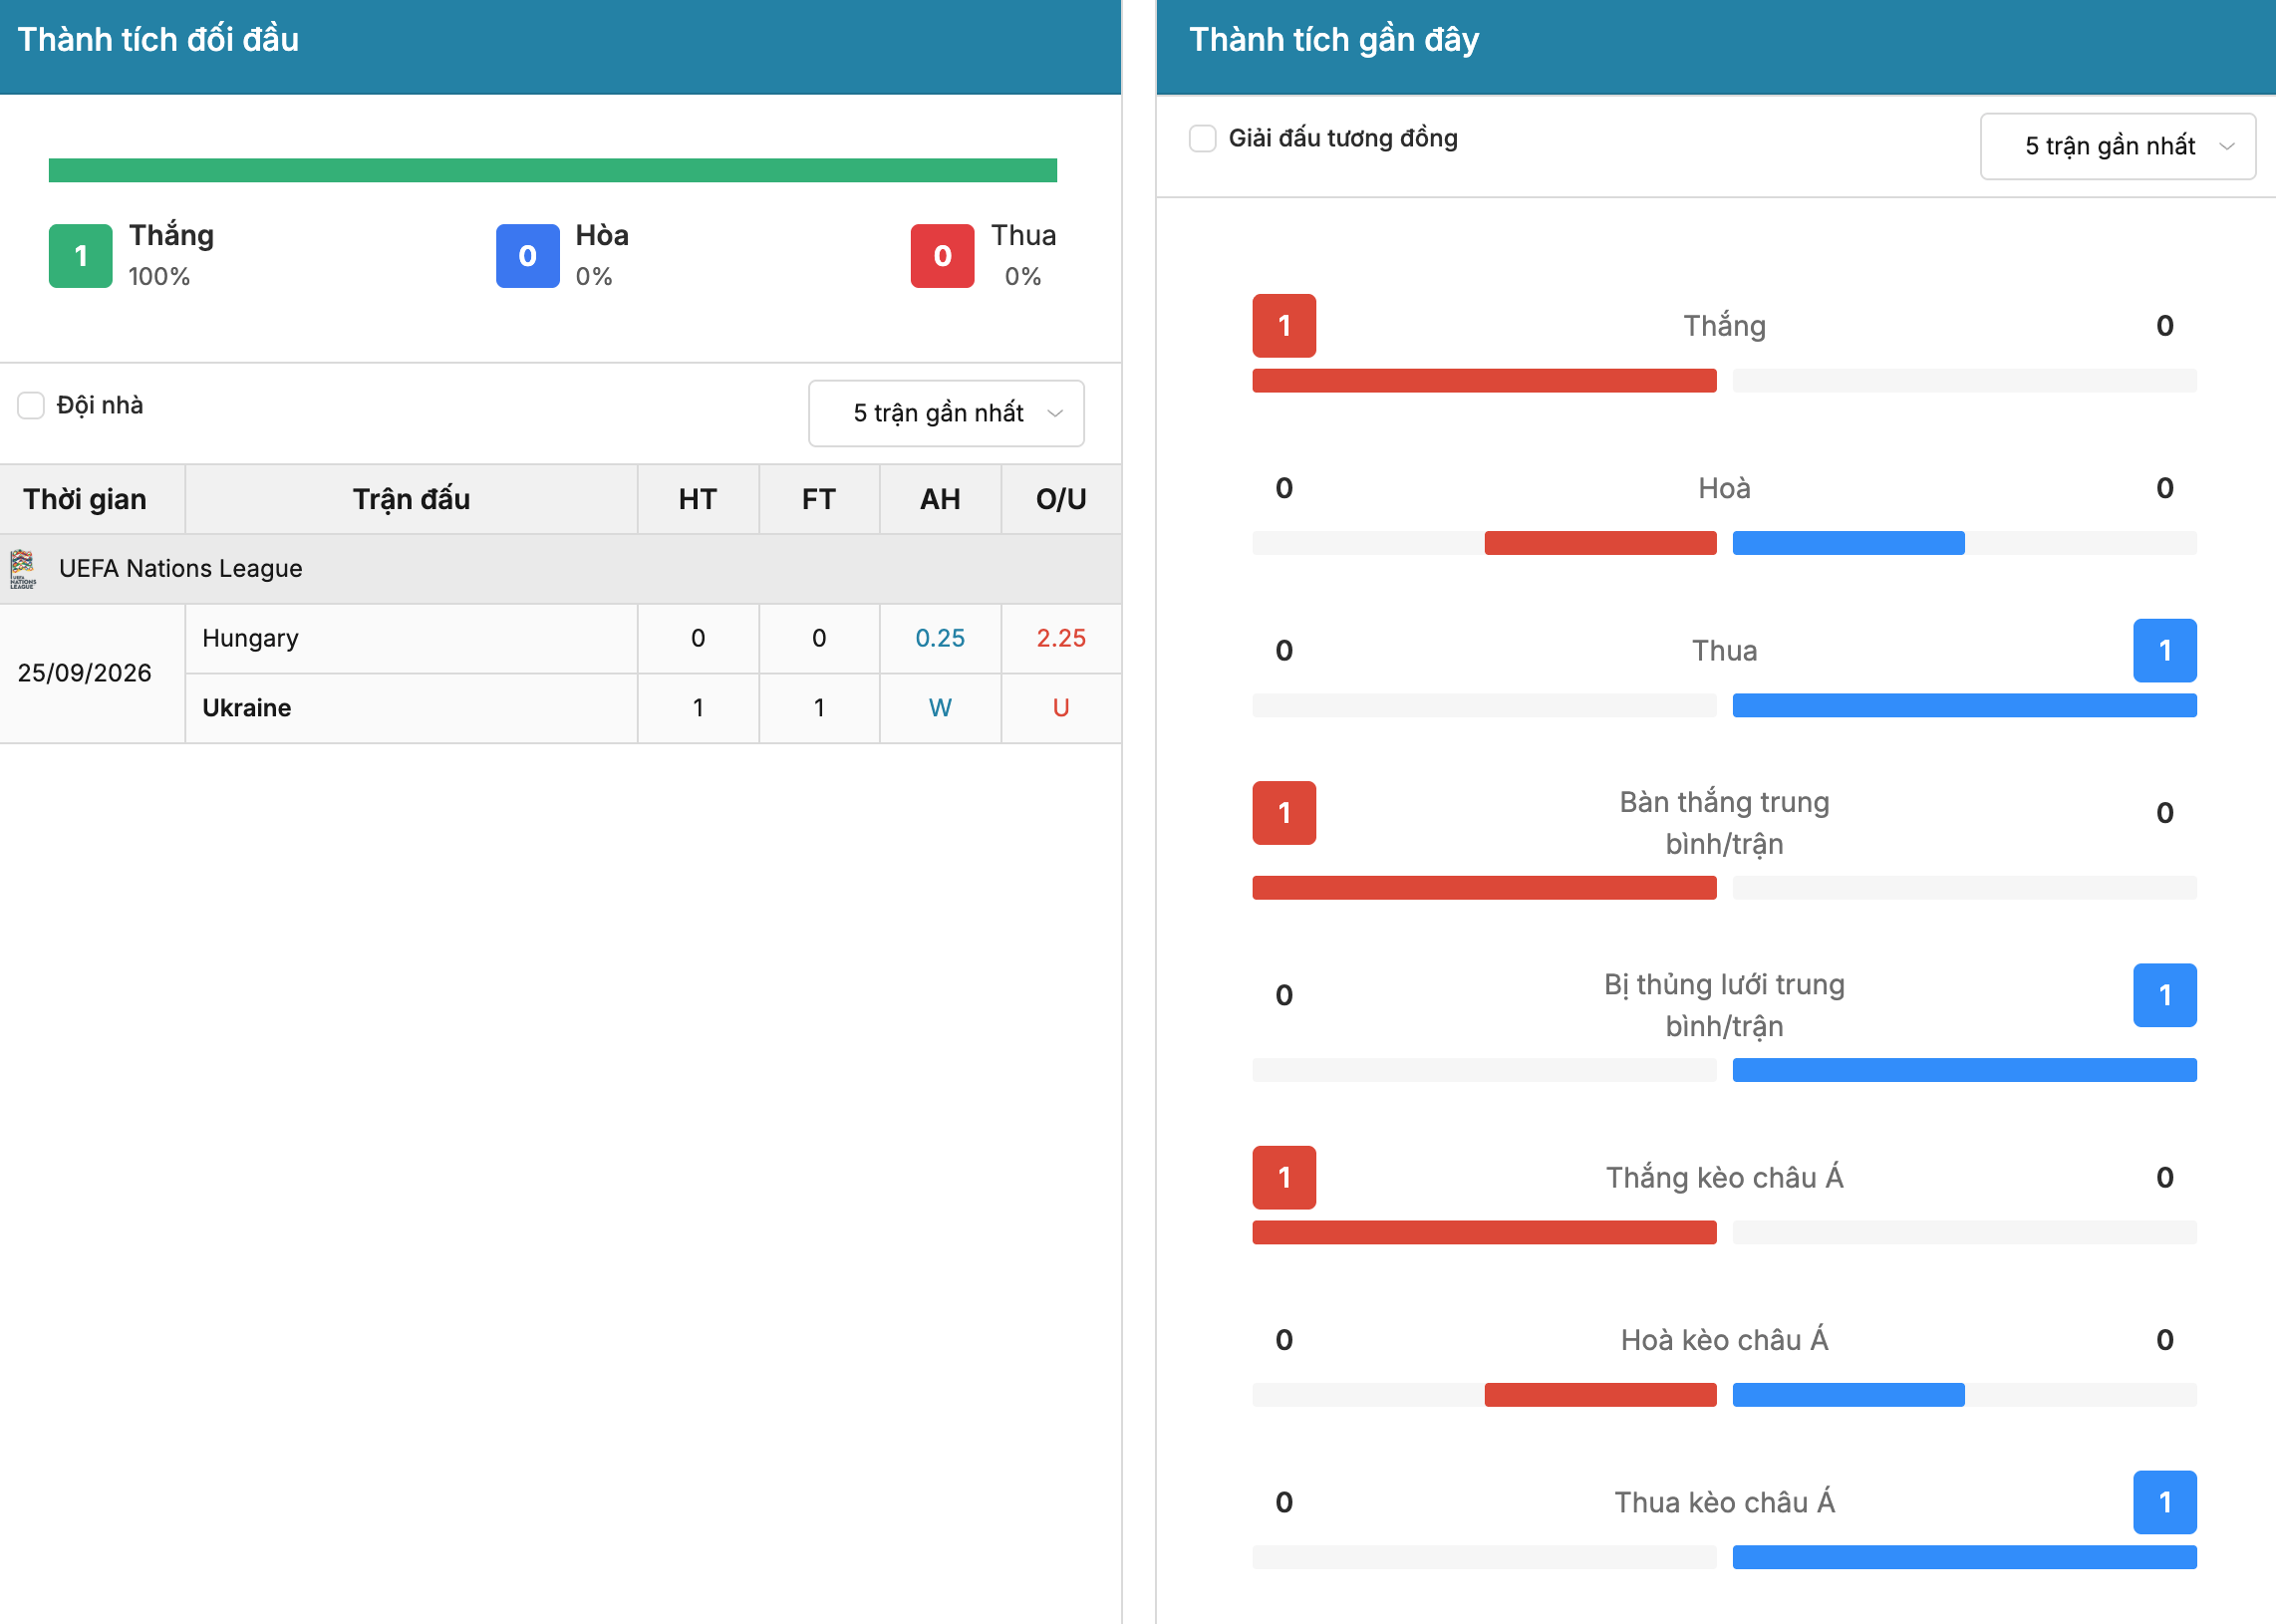2276x1624 pixels.
Task: Open the recent-form 5 trận gần nhất dropdown
Action: 2117,146
